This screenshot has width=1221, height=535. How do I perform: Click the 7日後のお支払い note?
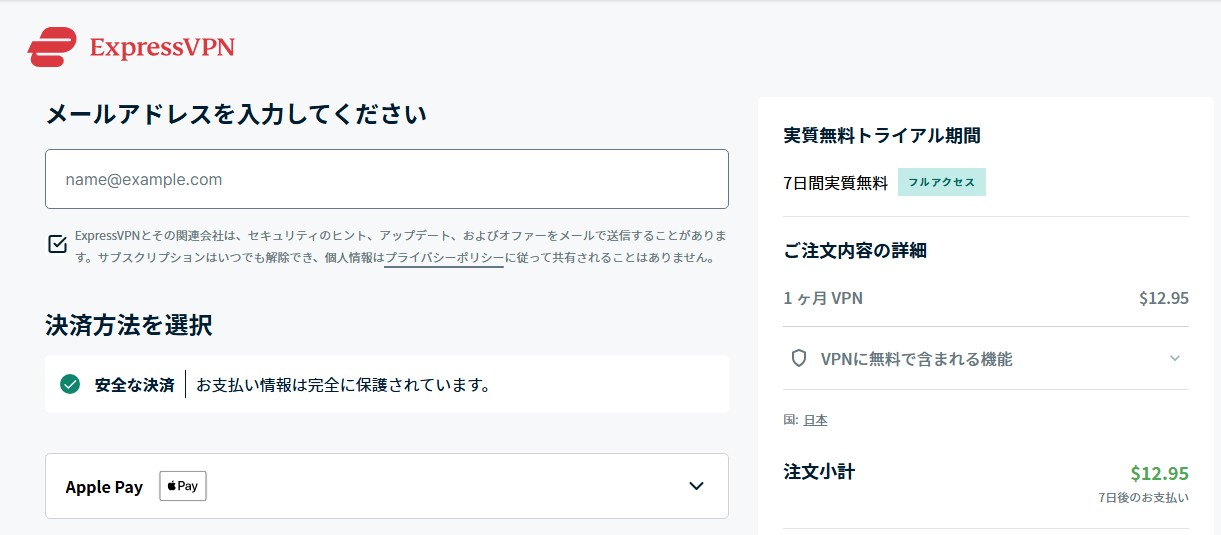click(1143, 497)
